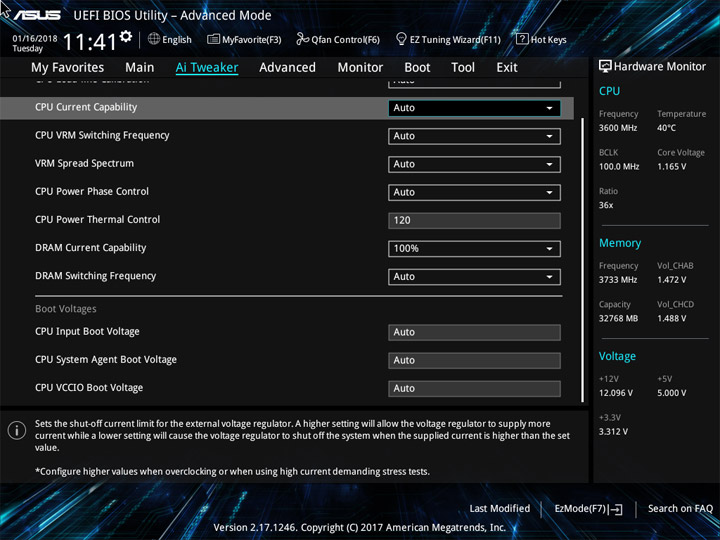Select the Ai Tweaker tab
Viewport: 720px width, 540px height.
207,68
